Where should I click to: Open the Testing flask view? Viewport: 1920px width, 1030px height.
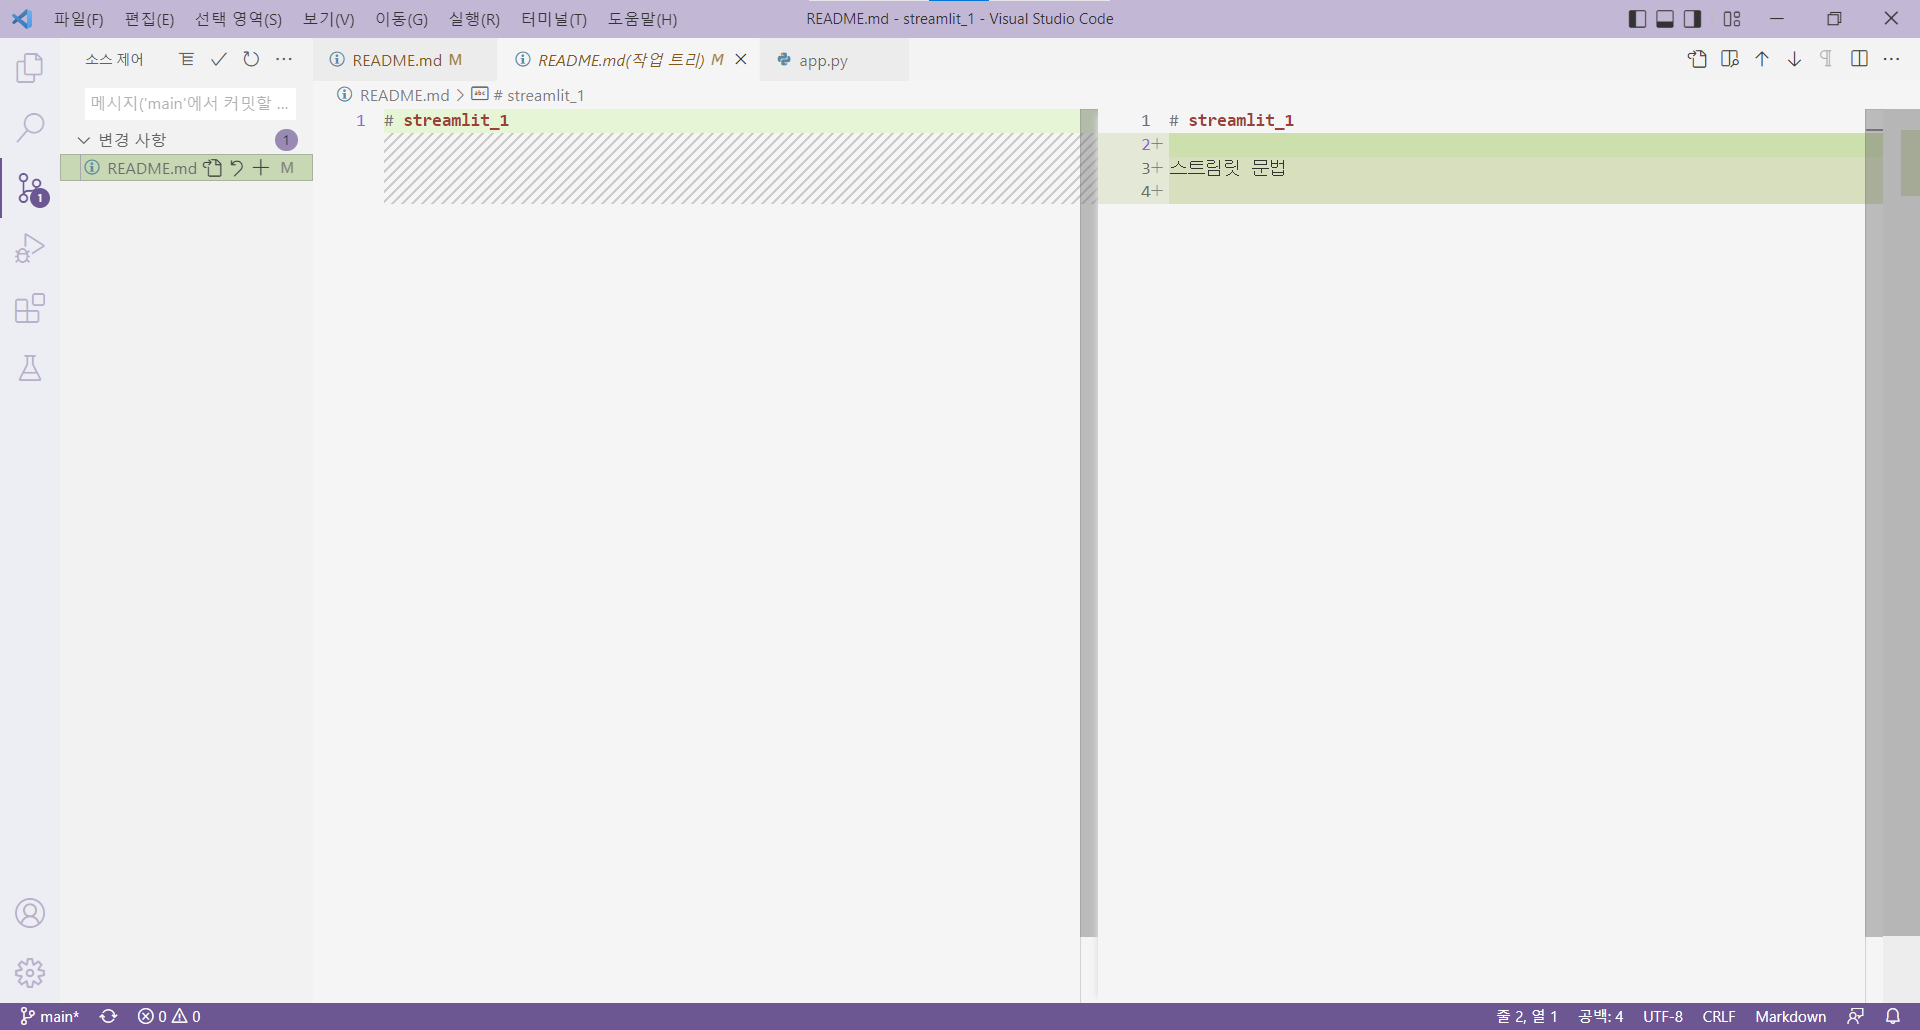tap(30, 368)
